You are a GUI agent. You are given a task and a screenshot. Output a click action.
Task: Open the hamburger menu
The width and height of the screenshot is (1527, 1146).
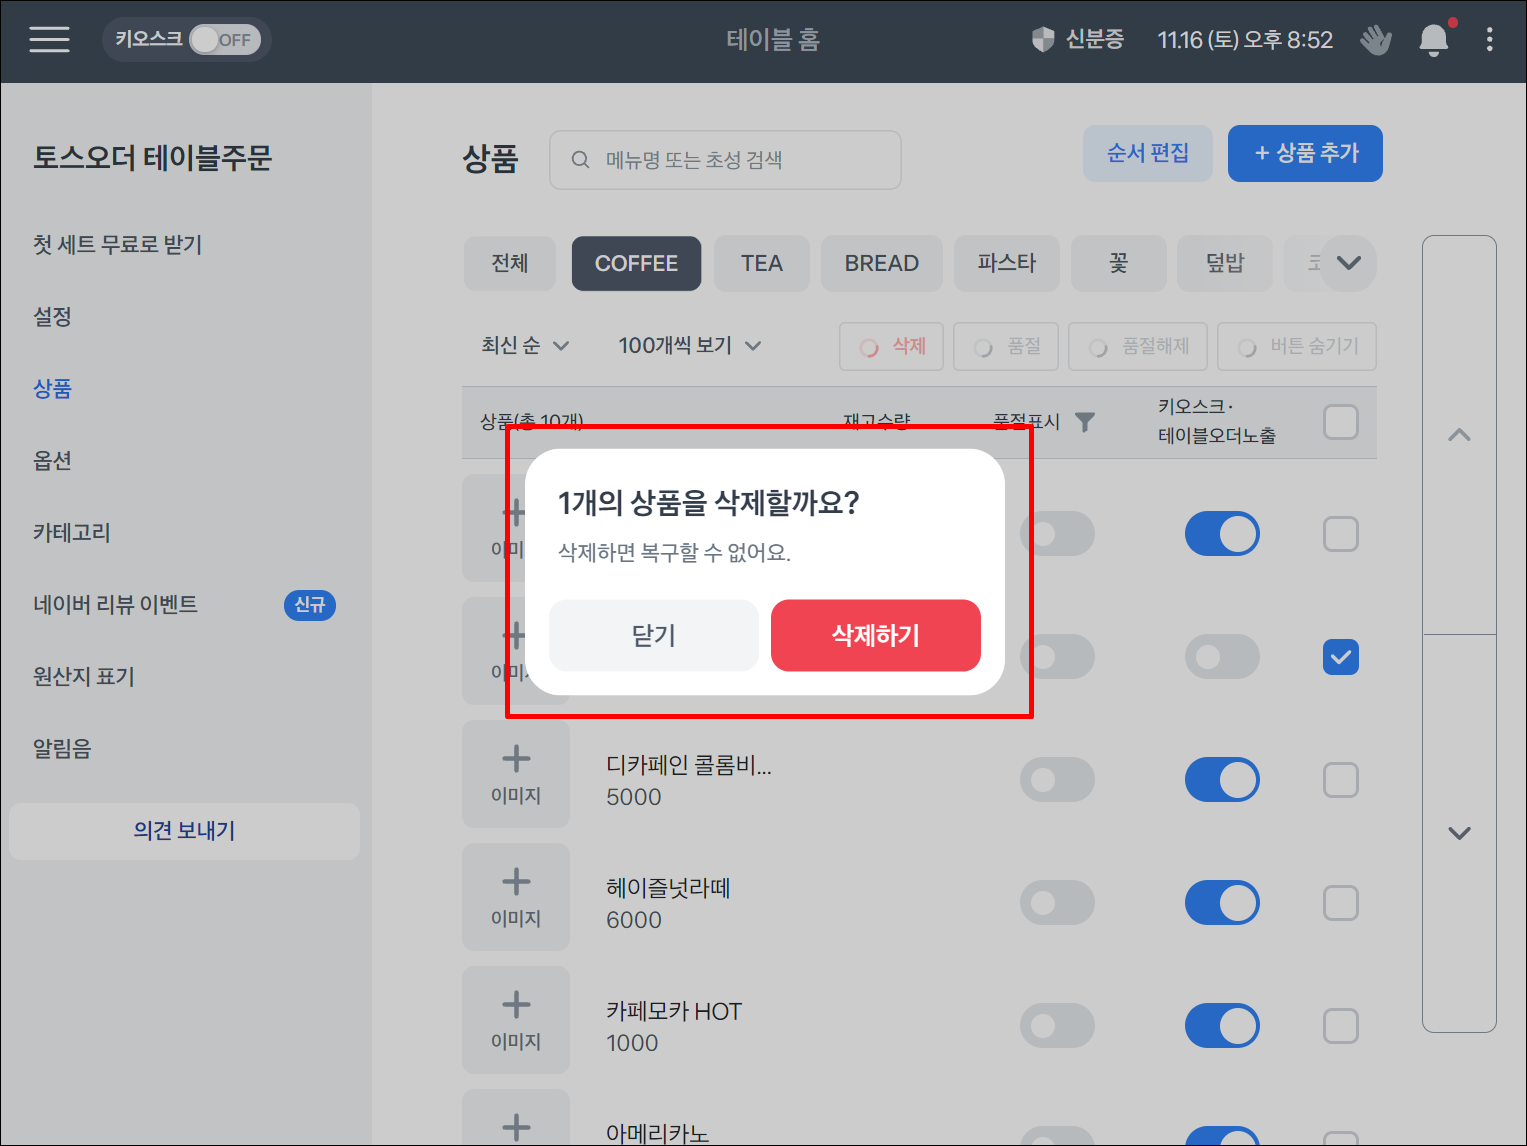point(49,40)
